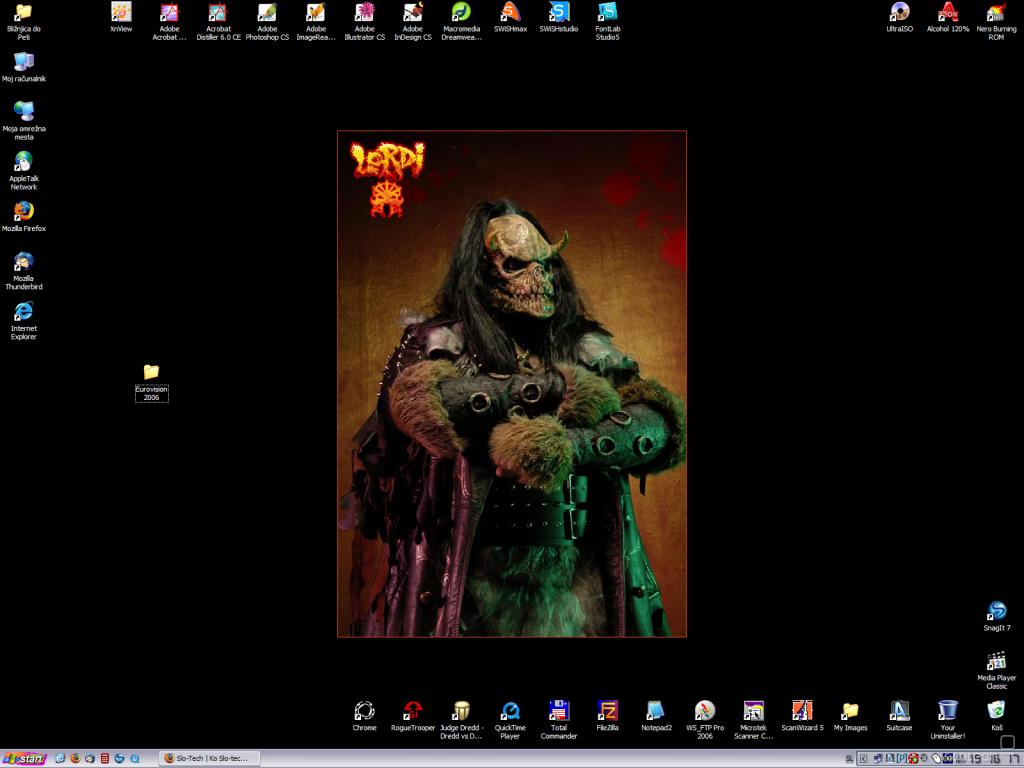Image resolution: width=1024 pixels, height=768 pixels.
Task: Launch WS_FTP Pro 2006 icon
Action: (705, 720)
